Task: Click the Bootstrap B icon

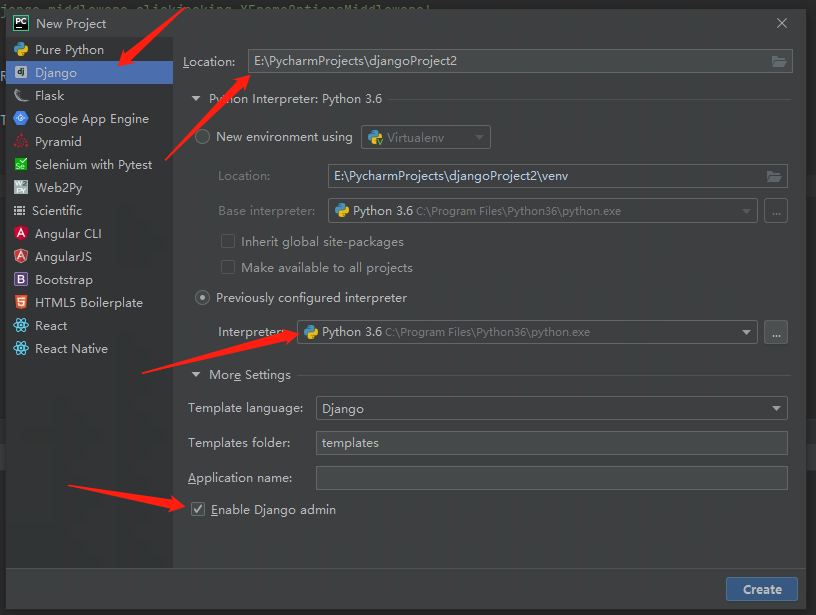Action: (x=21, y=279)
